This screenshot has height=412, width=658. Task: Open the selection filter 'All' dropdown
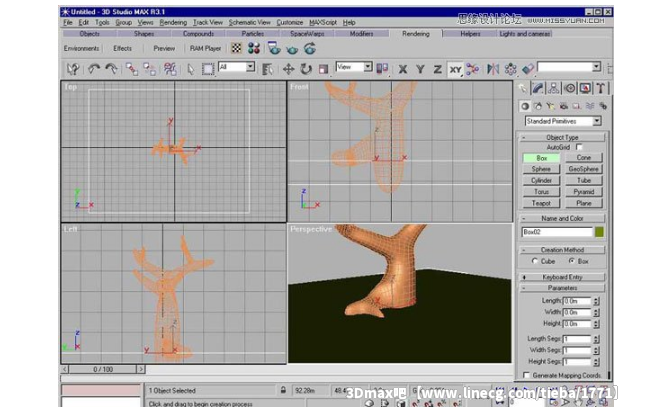pyautogui.click(x=251, y=67)
